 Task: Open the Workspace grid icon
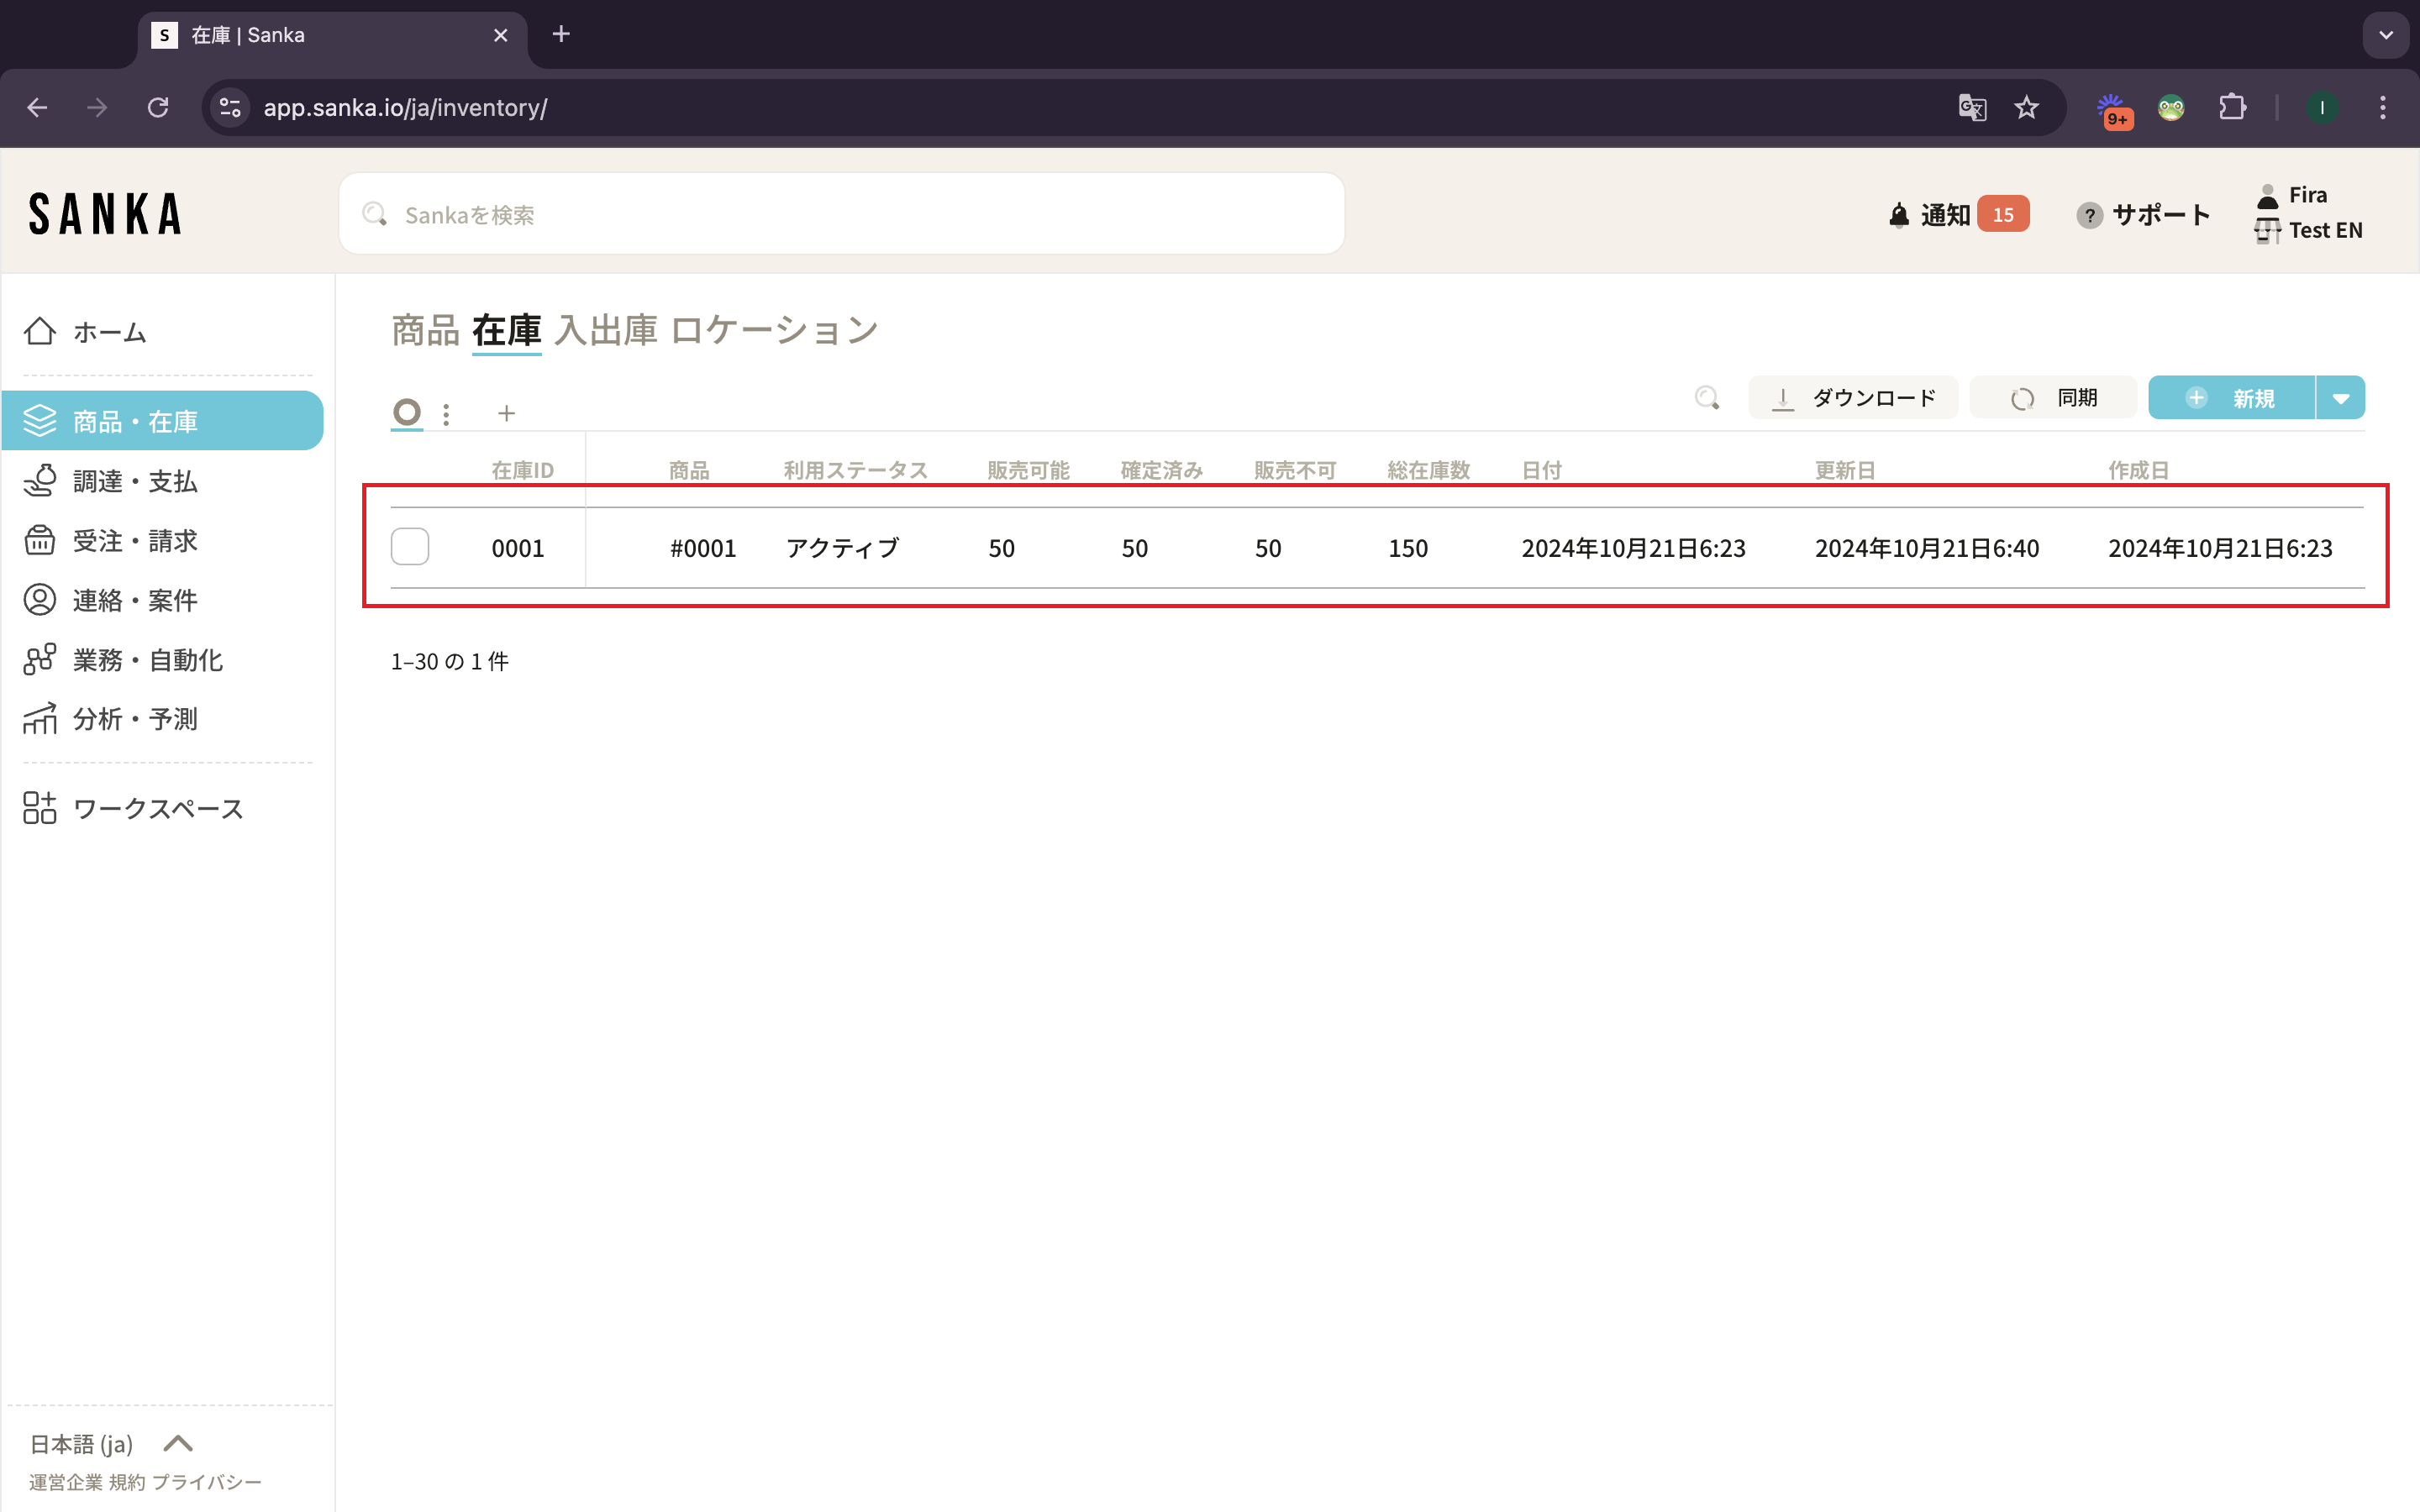coord(40,808)
